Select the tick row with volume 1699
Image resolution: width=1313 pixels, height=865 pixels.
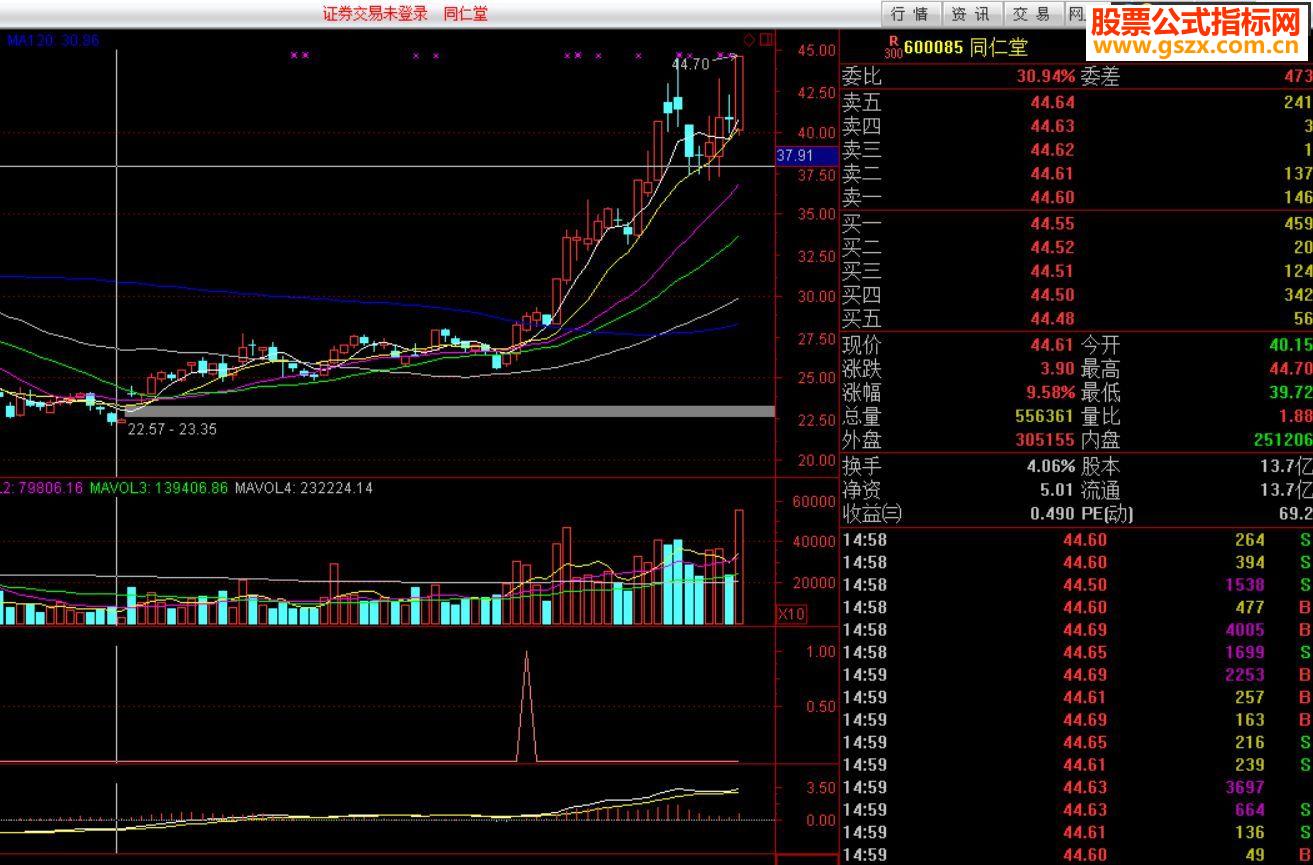(x=1077, y=652)
